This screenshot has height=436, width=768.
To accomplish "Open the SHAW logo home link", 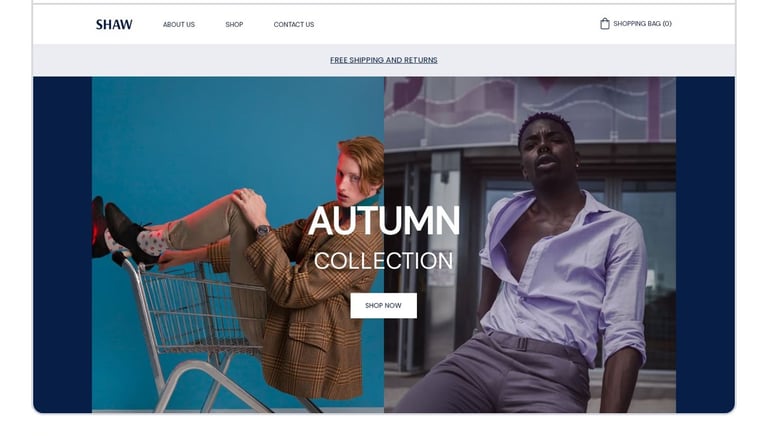I will 114,24.
